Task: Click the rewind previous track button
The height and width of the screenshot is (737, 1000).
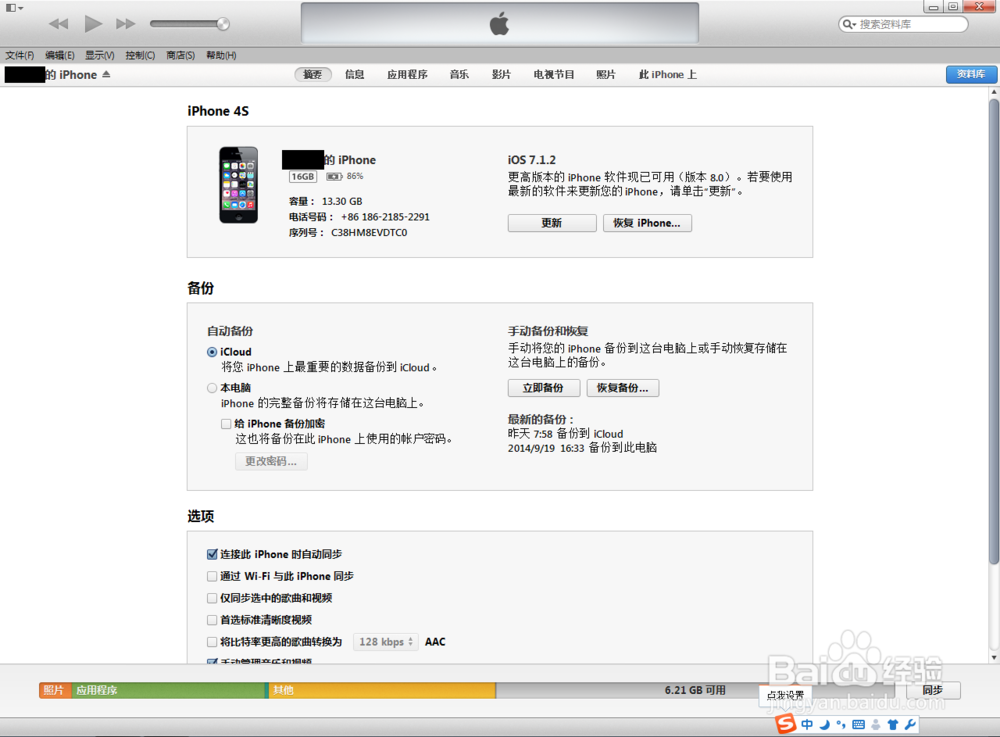Action: (59, 24)
